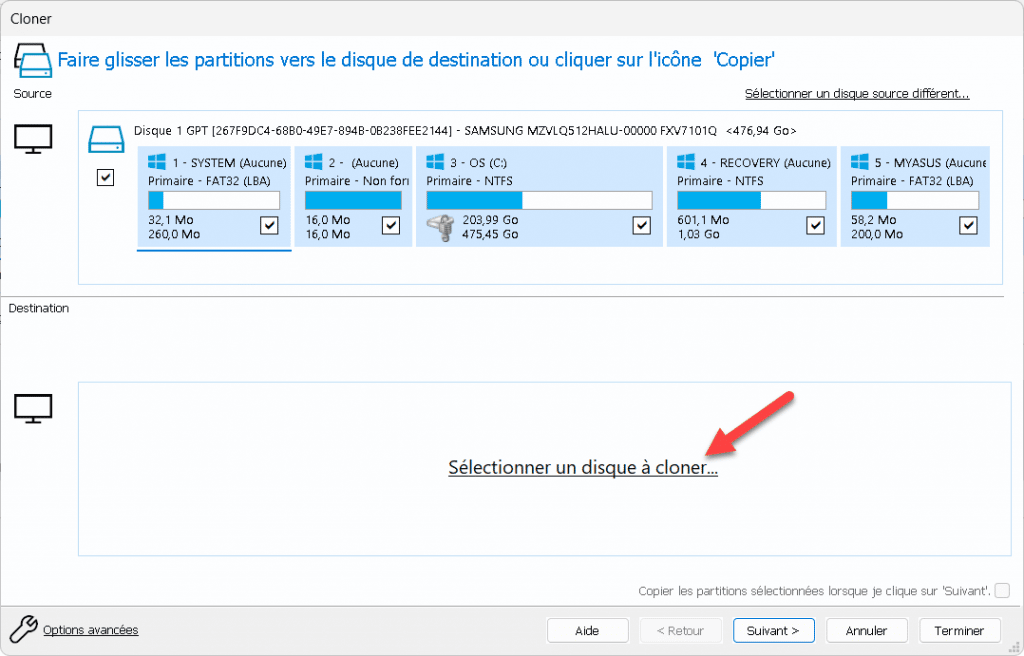Uncheck partition 2 for cloning

pyautogui.click(x=391, y=225)
